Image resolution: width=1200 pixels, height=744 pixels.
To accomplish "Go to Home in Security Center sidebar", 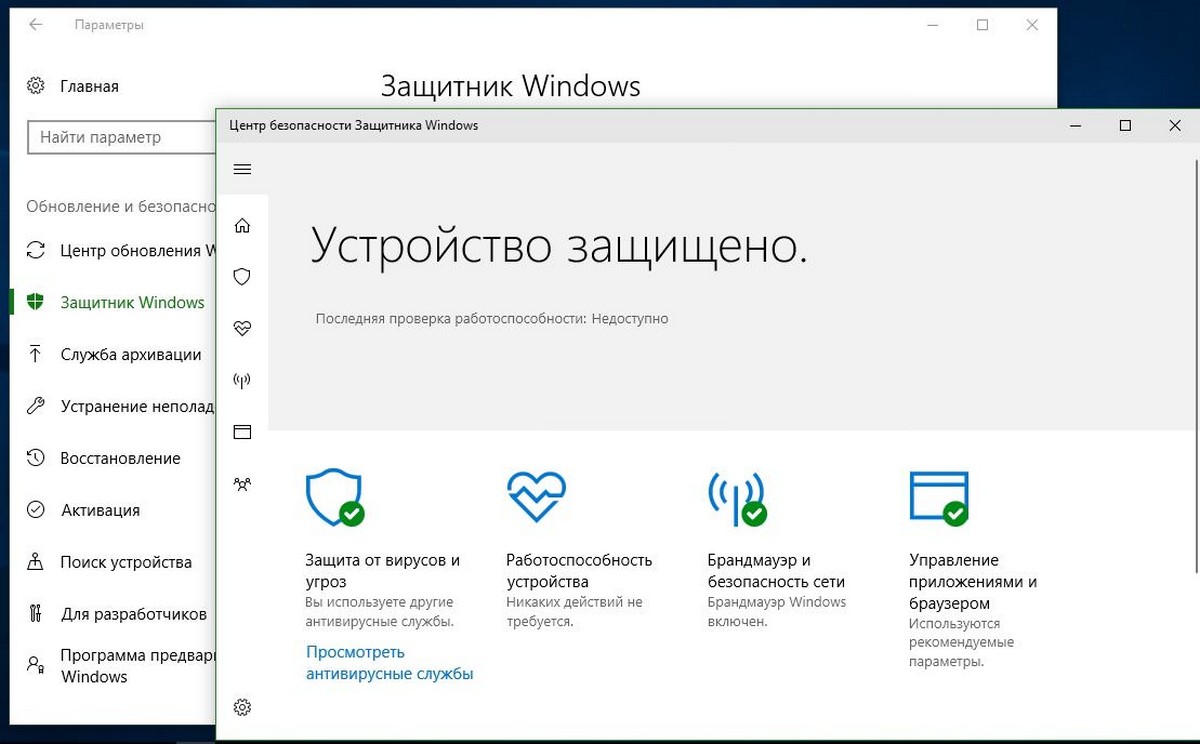I will [x=242, y=226].
